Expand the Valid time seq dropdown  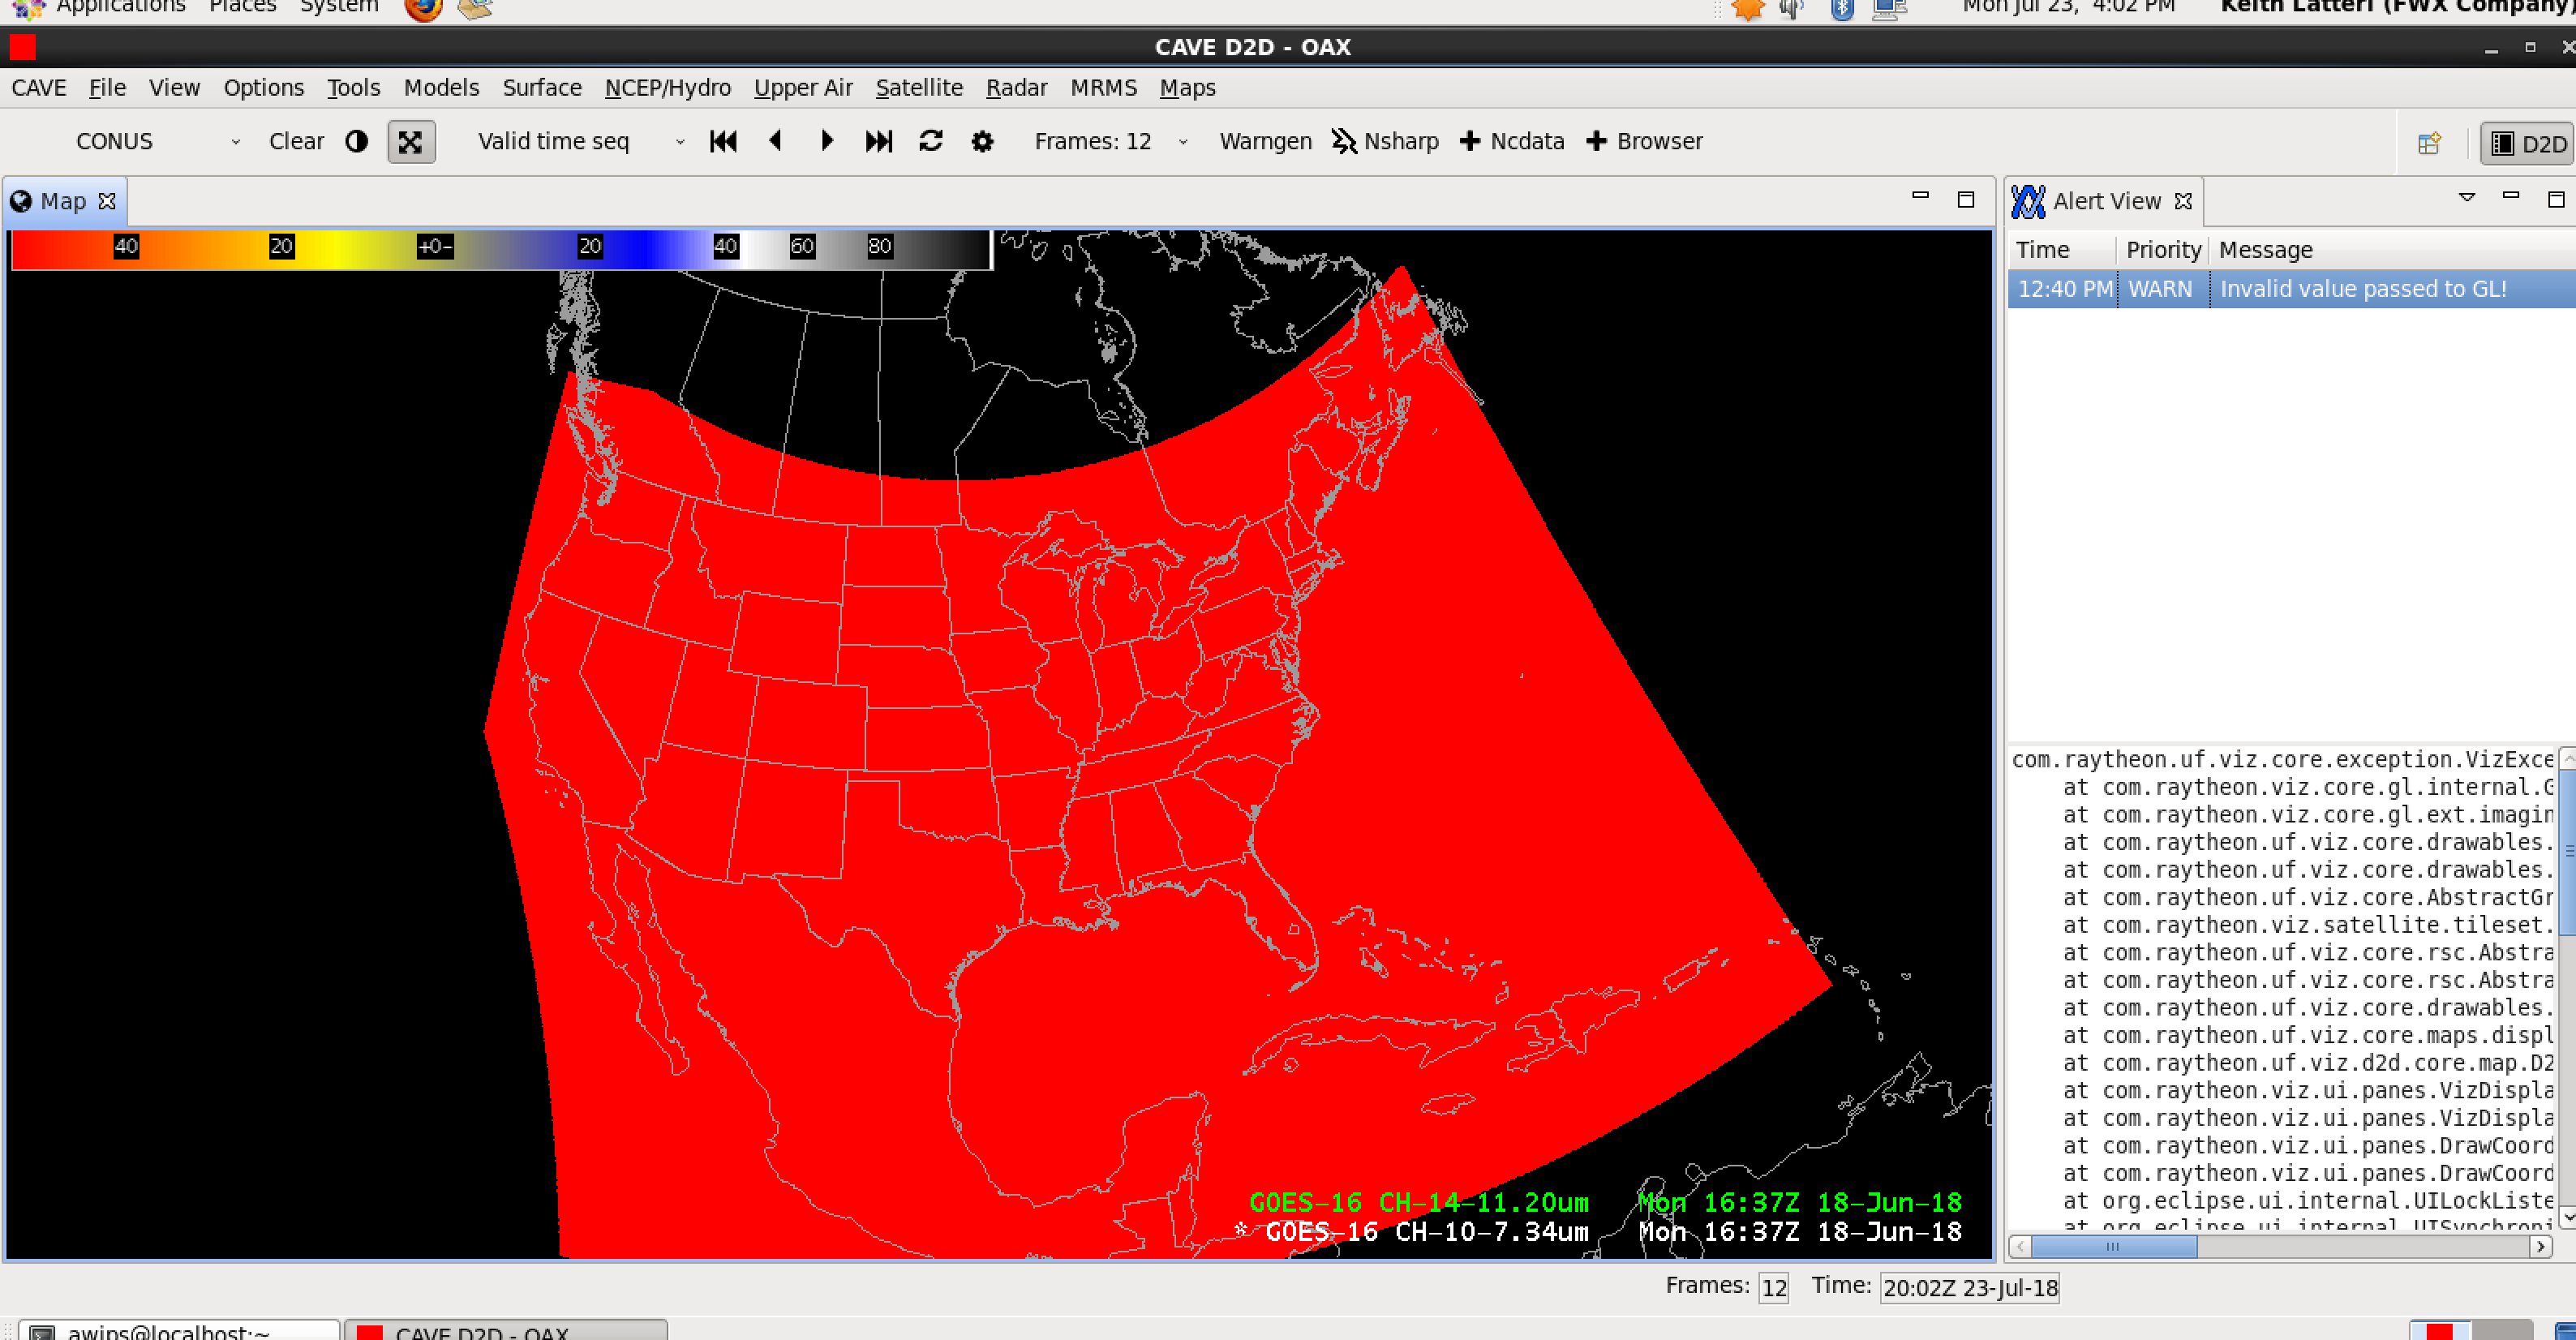[x=680, y=142]
